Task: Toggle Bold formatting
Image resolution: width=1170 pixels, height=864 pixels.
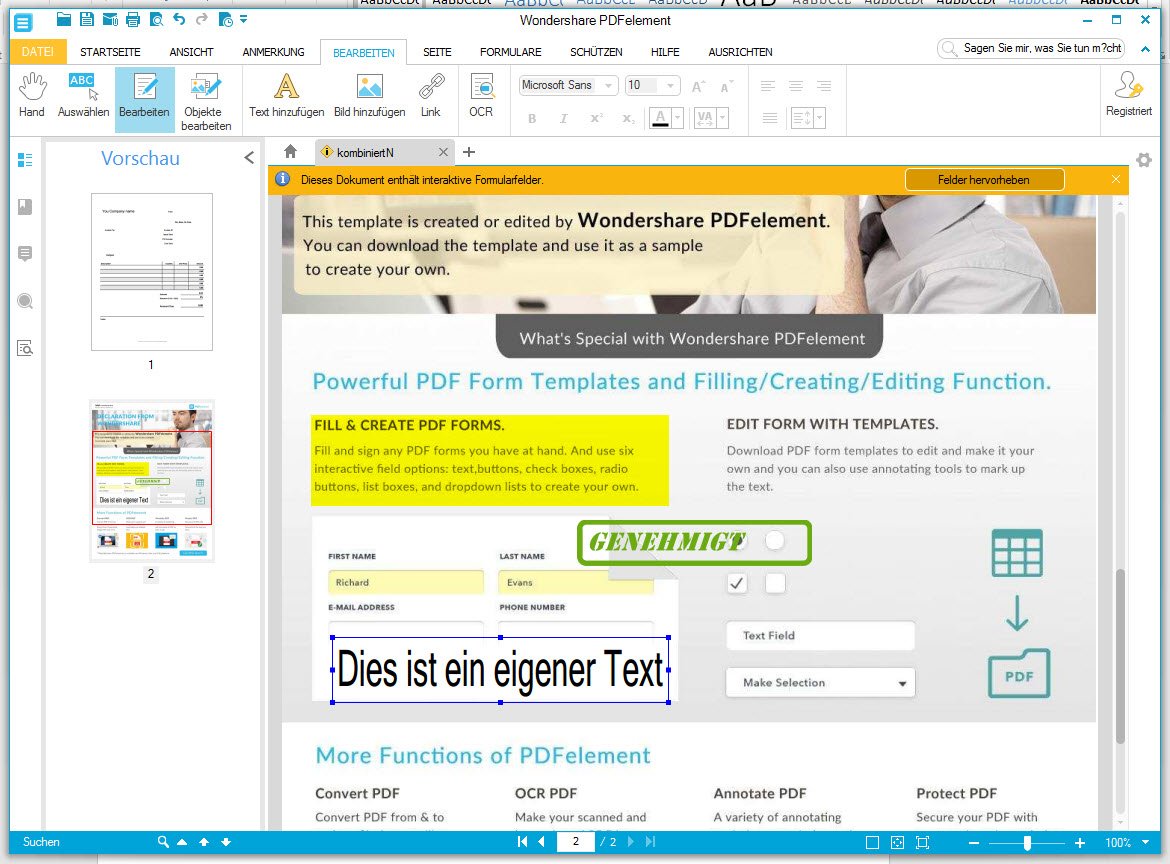Action: pos(532,118)
